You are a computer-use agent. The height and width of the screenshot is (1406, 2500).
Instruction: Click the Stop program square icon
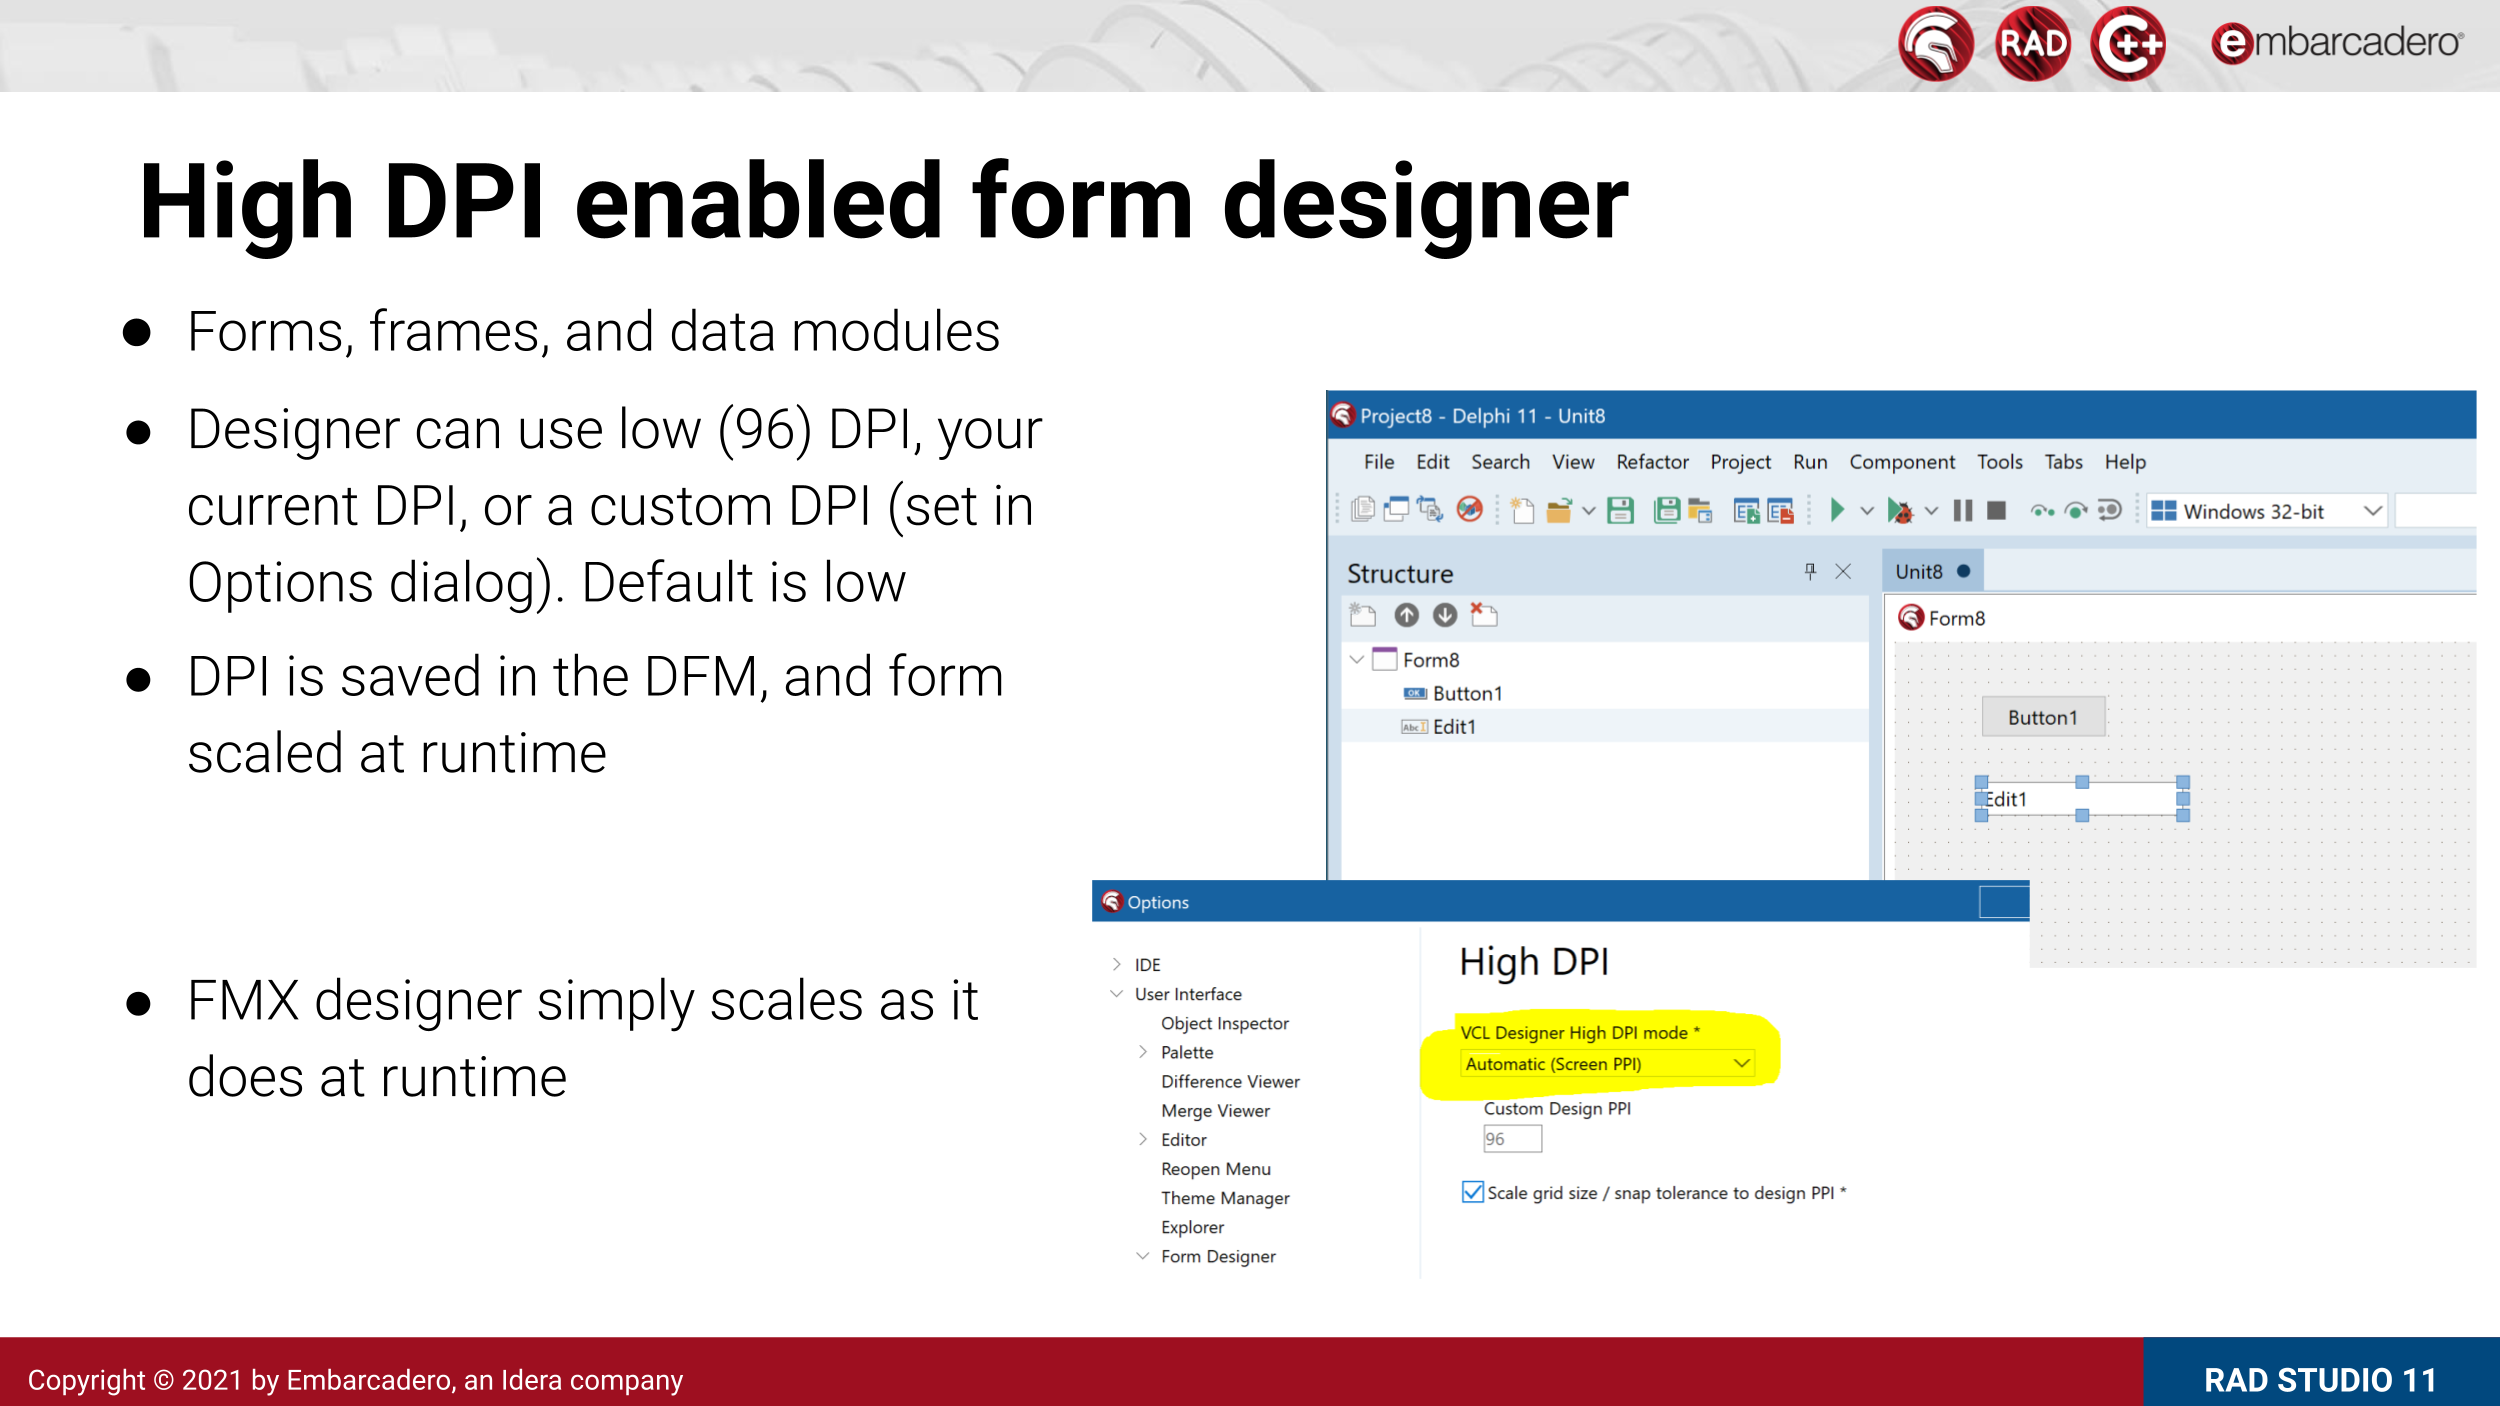point(1996,511)
